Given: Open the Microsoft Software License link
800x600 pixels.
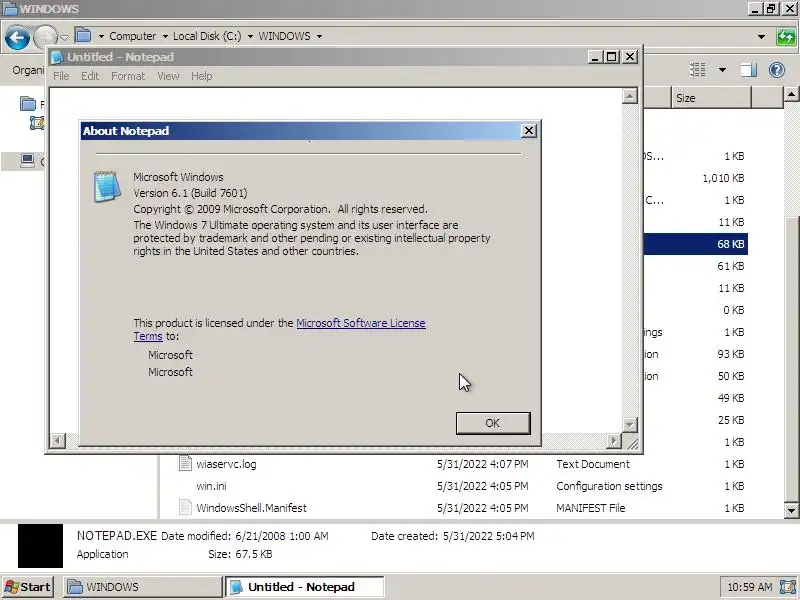Looking at the screenshot, I should (x=360, y=323).
